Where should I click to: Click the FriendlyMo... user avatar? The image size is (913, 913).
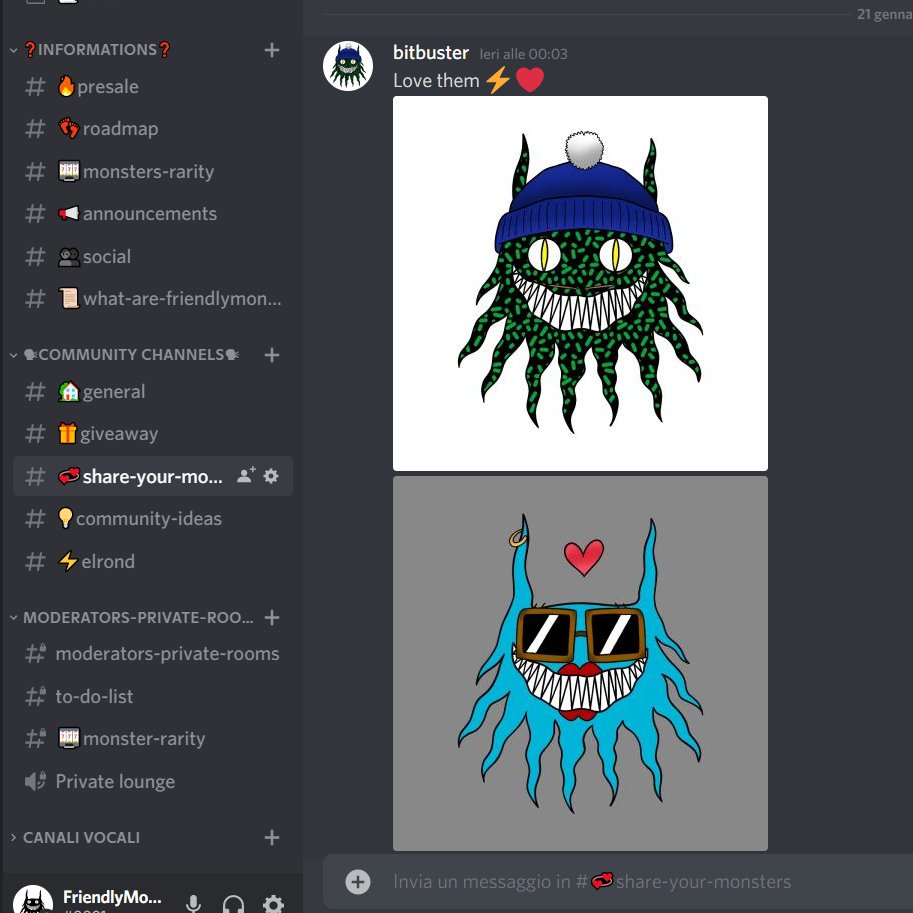tap(33, 900)
